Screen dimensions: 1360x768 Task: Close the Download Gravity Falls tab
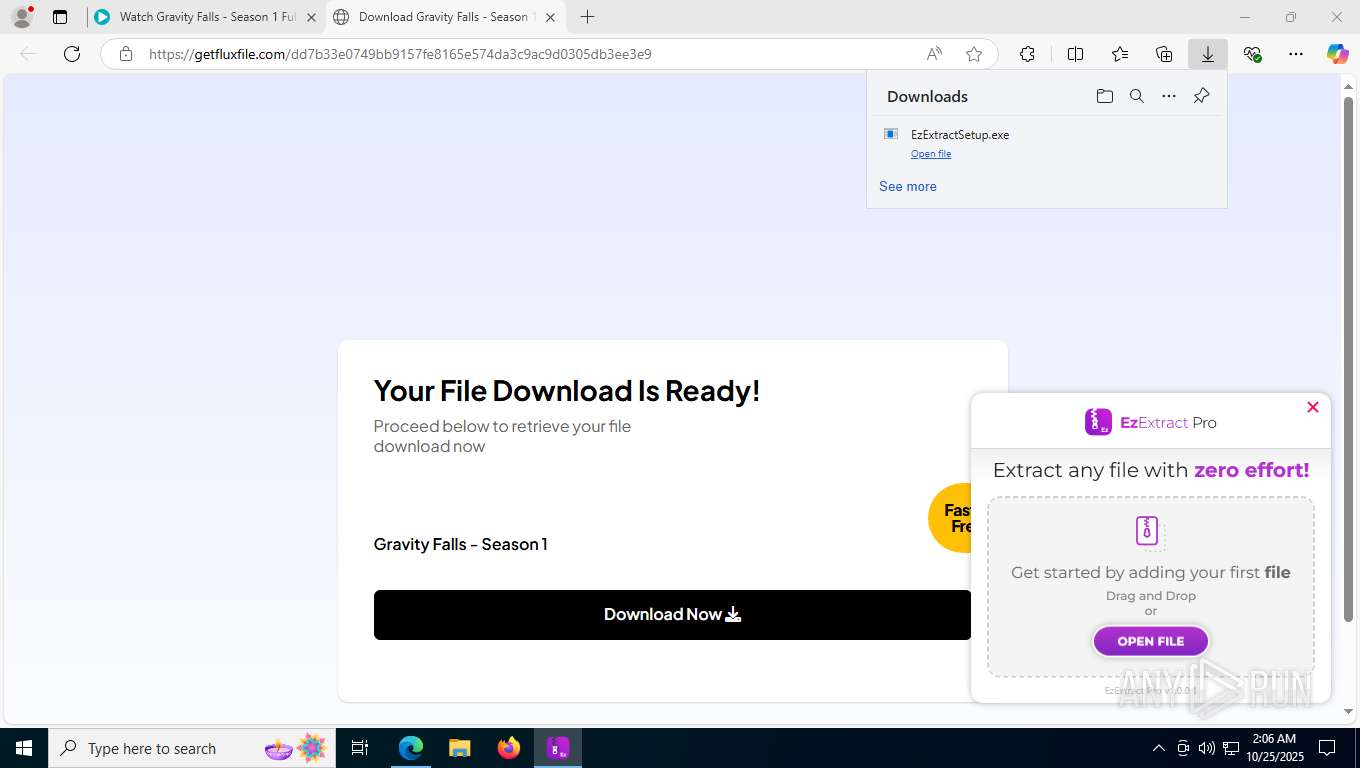point(550,17)
